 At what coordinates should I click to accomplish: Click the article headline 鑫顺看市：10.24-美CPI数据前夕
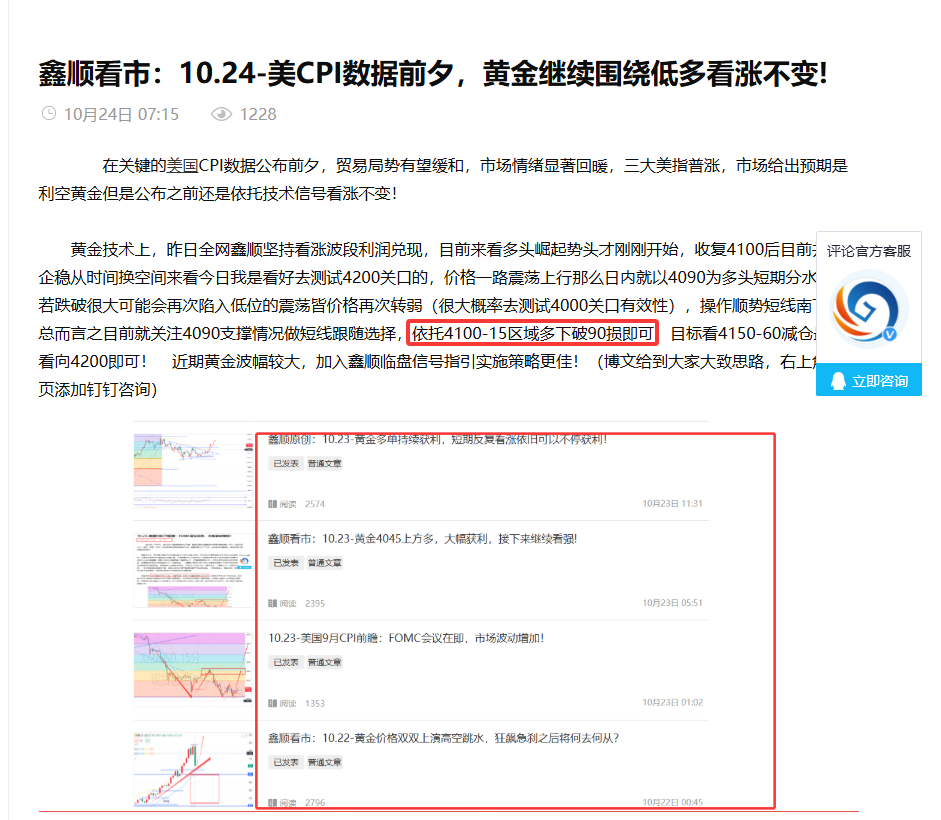point(433,74)
